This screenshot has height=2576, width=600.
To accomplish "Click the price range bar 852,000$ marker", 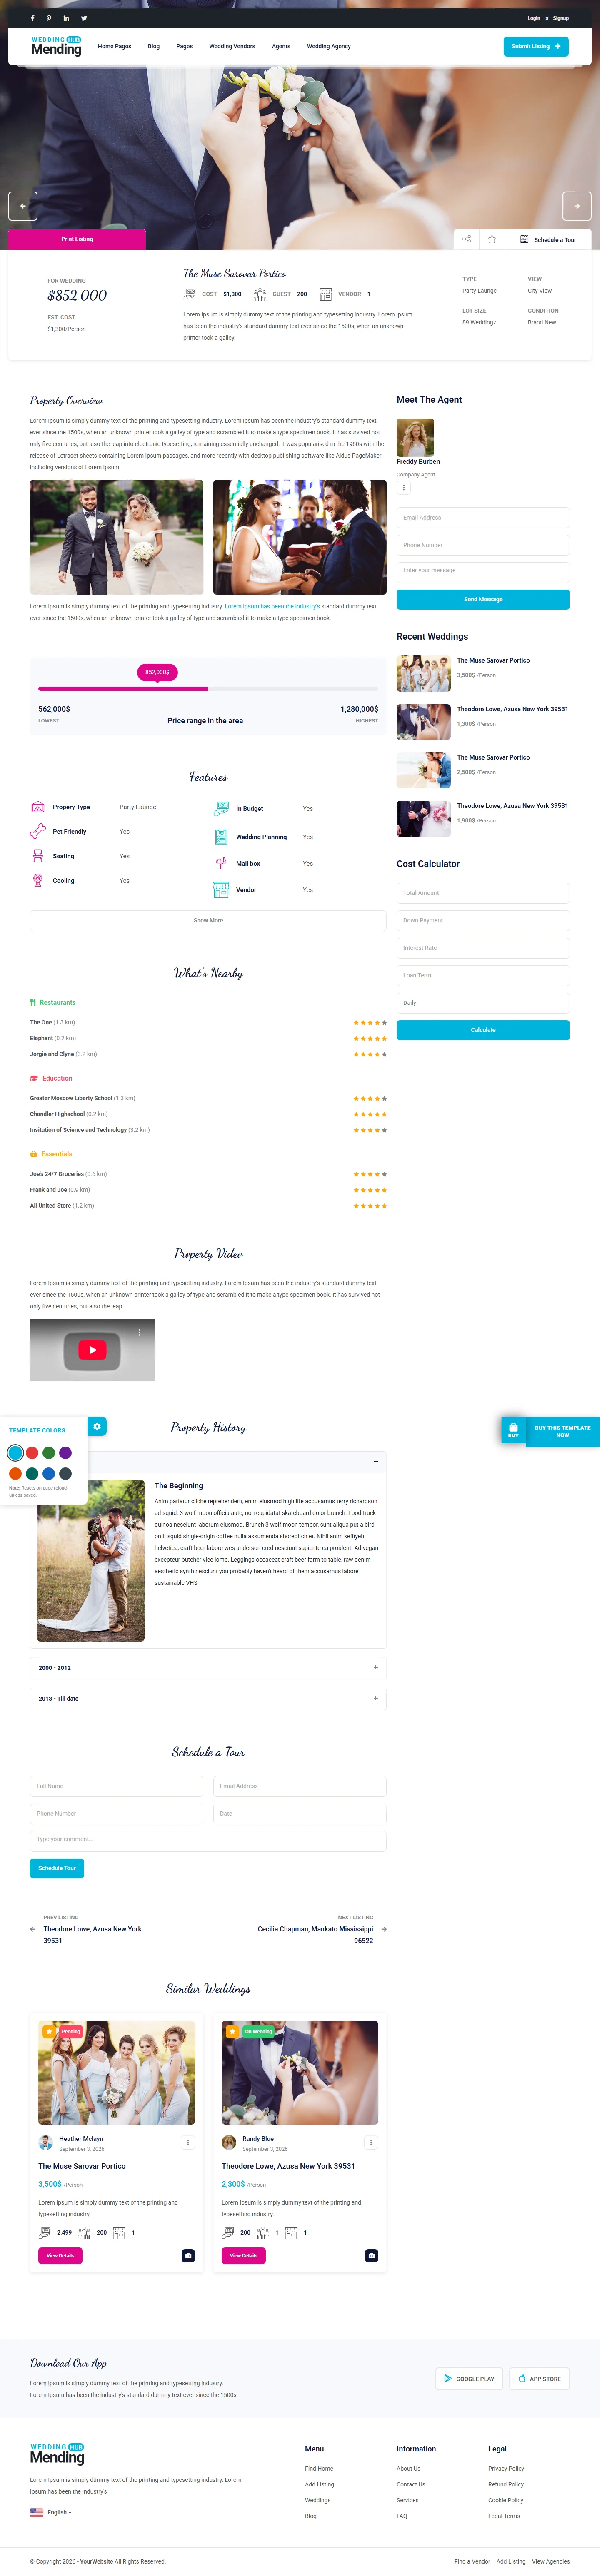I will pyautogui.click(x=157, y=672).
